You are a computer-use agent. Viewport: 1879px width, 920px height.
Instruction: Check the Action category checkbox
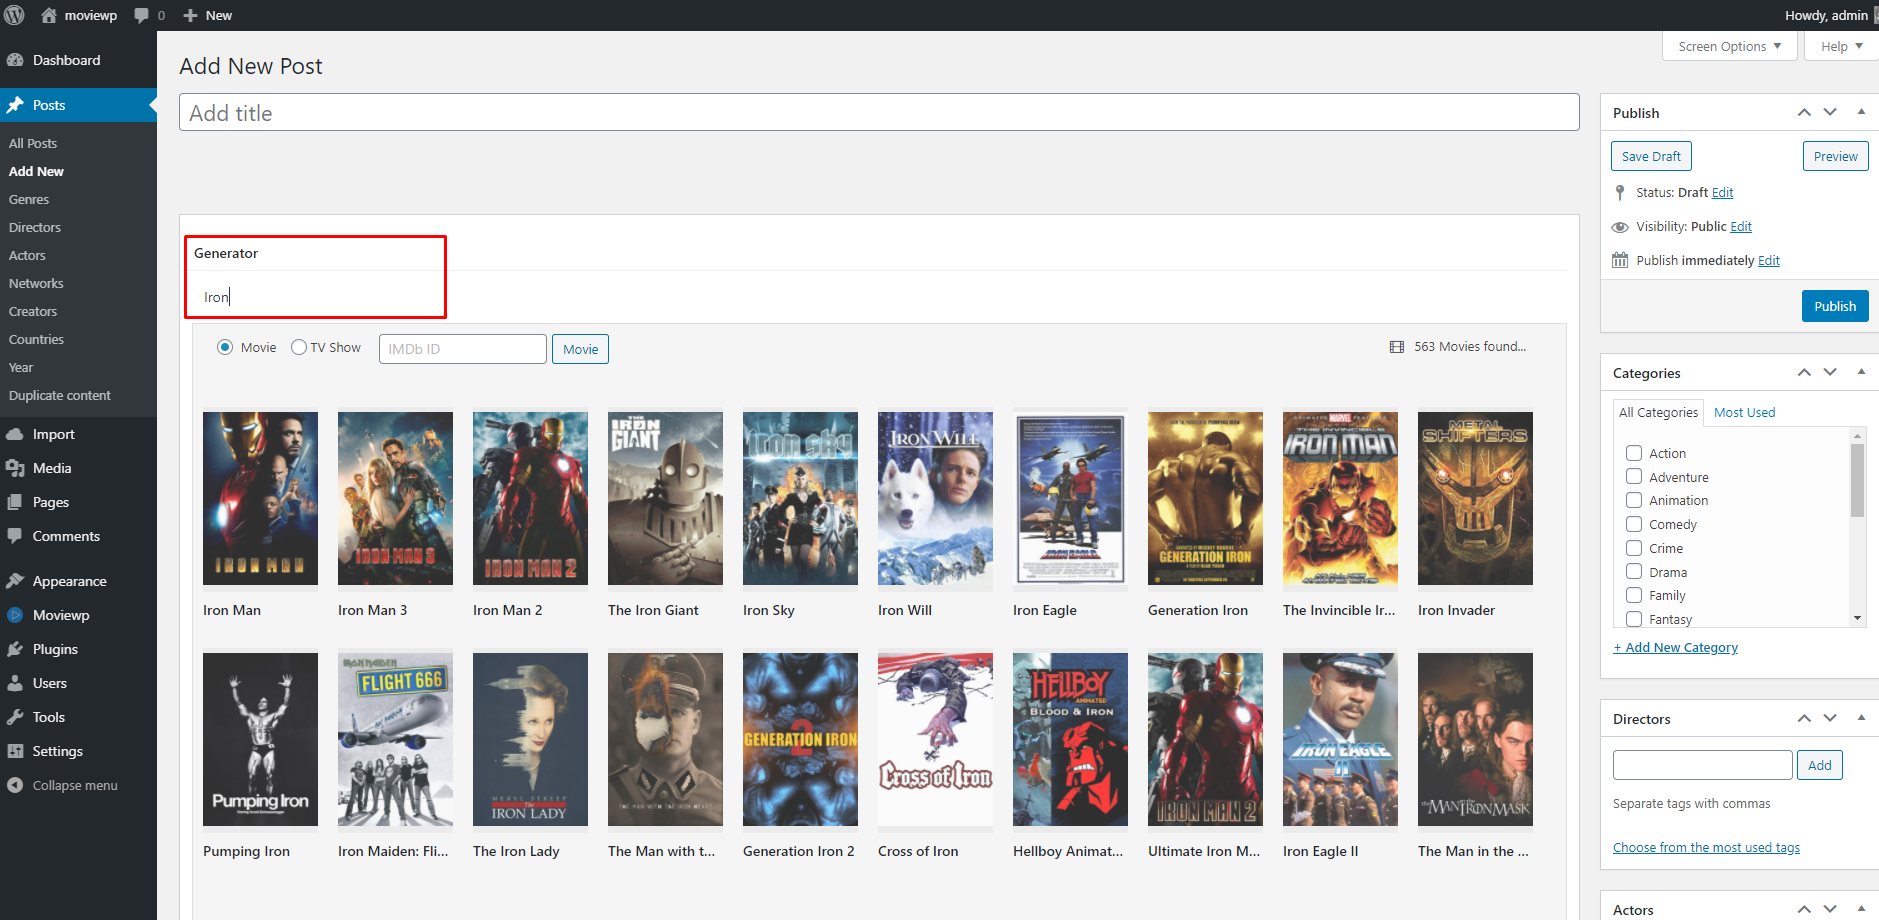[x=1634, y=453]
